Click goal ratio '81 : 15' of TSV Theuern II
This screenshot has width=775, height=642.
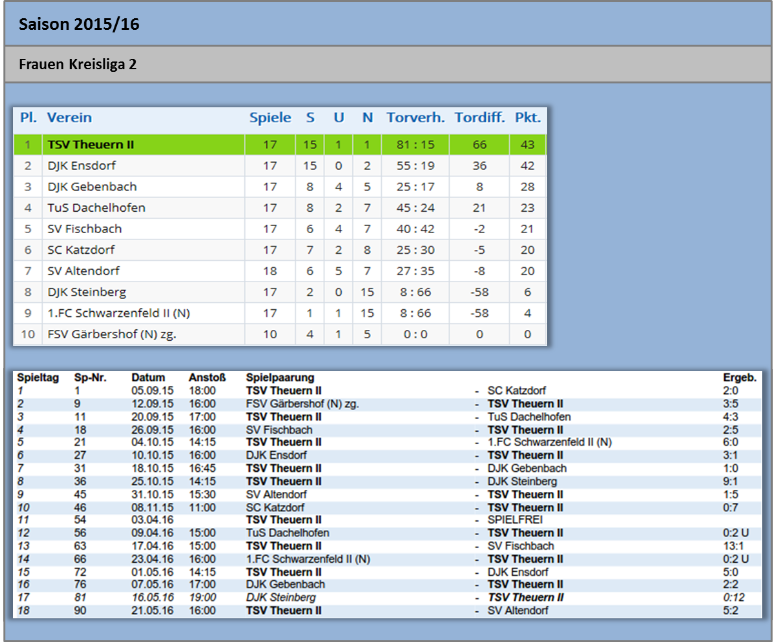(x=415, y=145)
